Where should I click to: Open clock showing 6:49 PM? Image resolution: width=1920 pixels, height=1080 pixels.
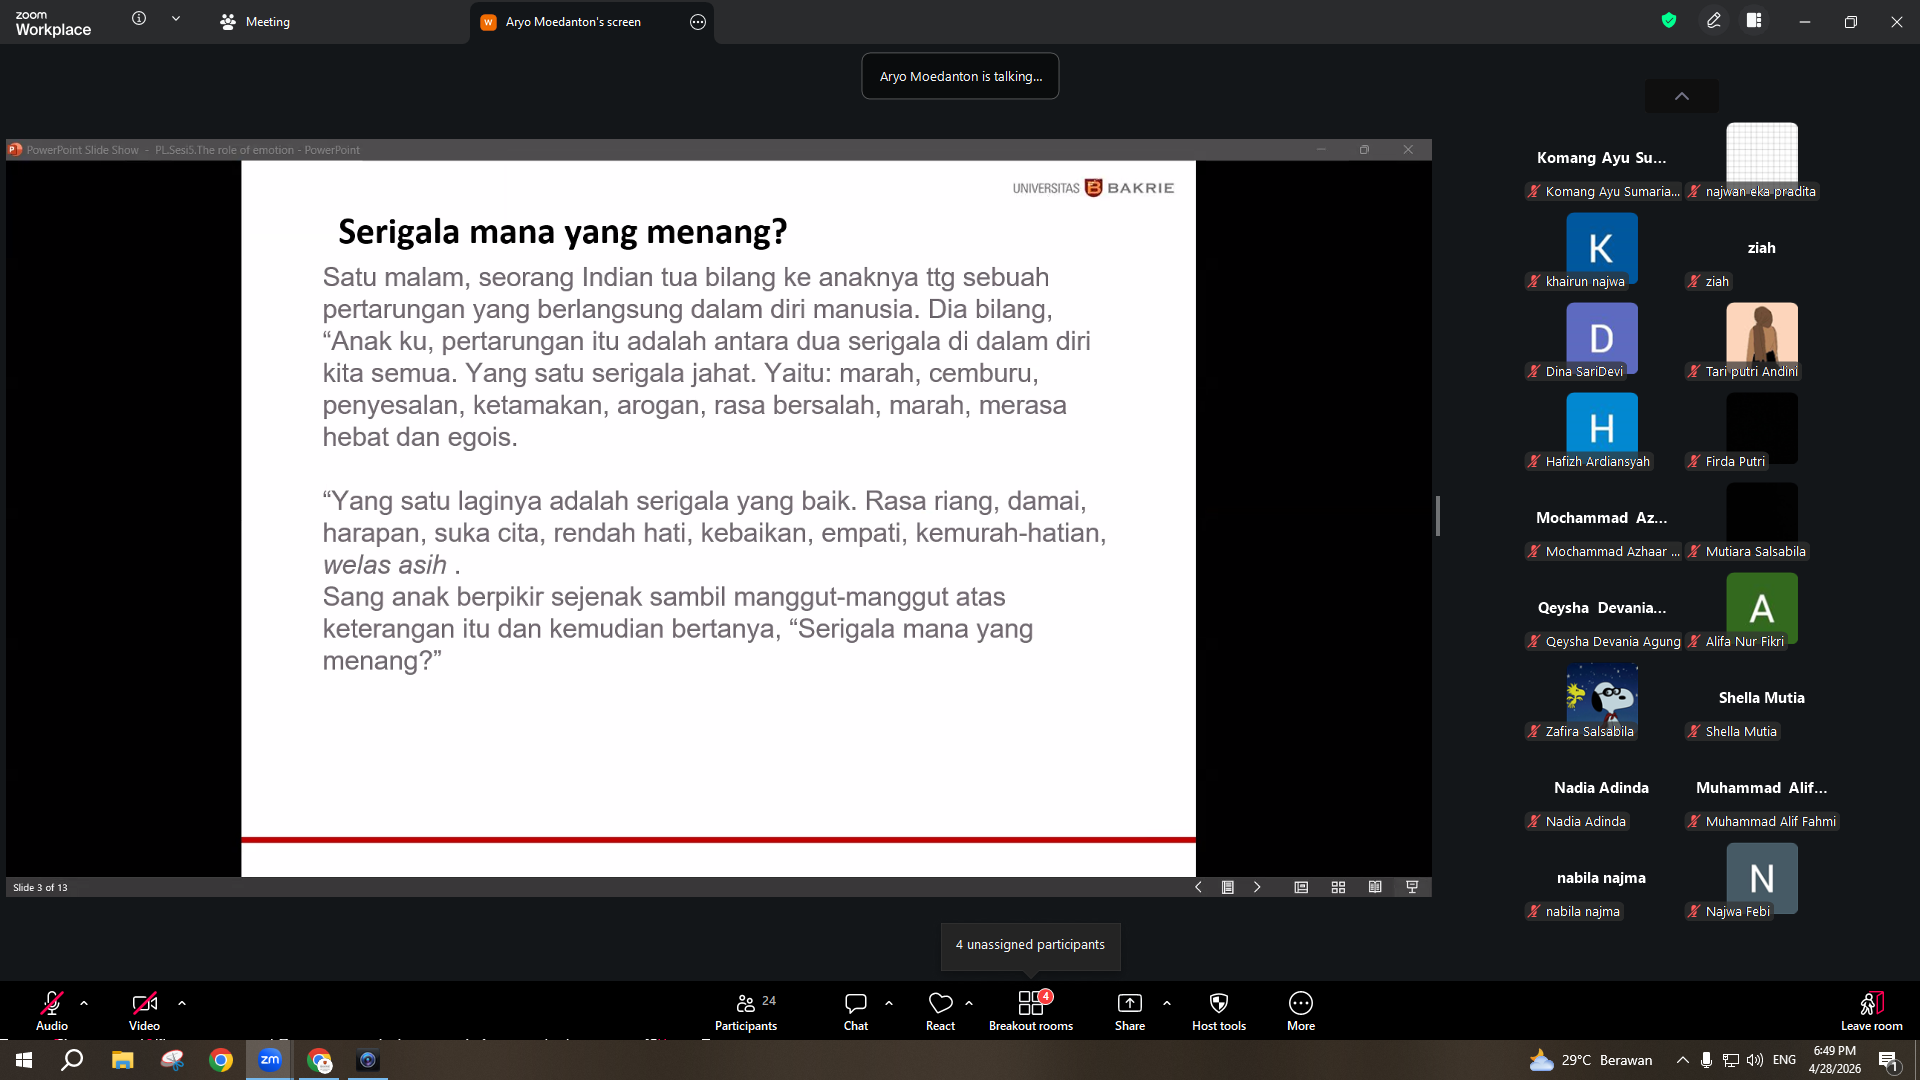pyautogui.click(x=1834, y=1060)
